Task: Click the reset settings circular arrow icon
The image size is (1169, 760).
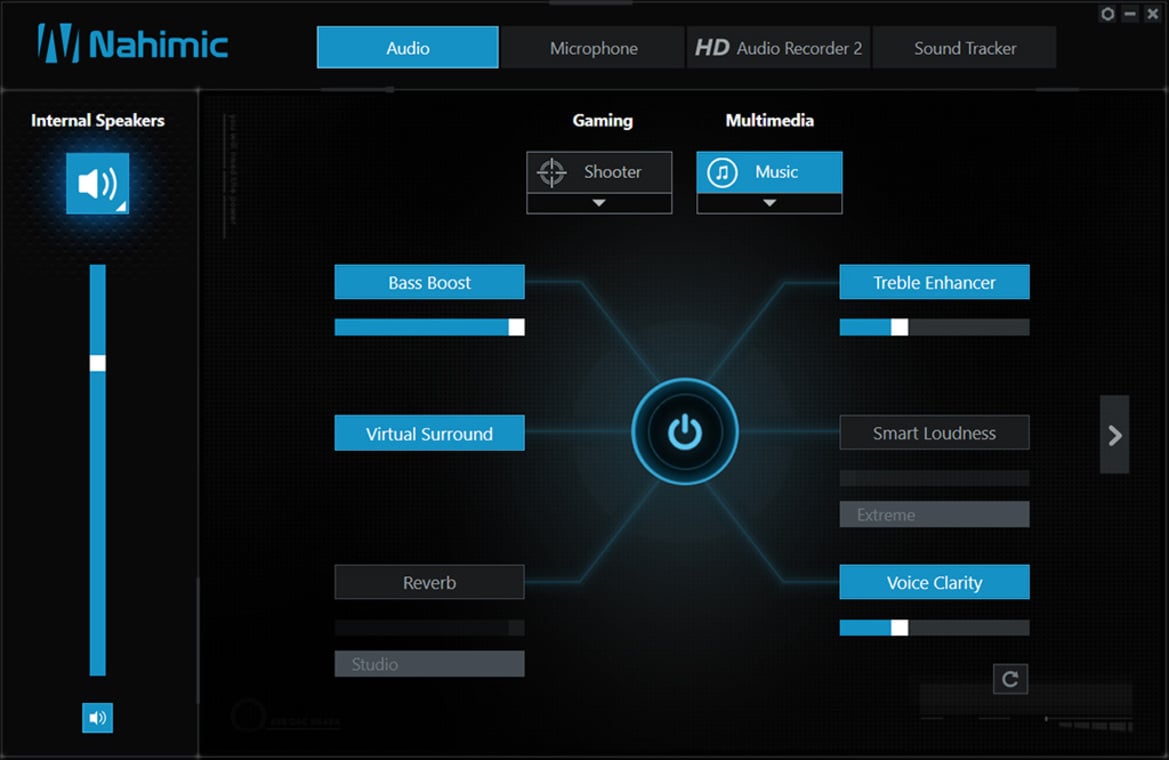Action: point(1010,679)
